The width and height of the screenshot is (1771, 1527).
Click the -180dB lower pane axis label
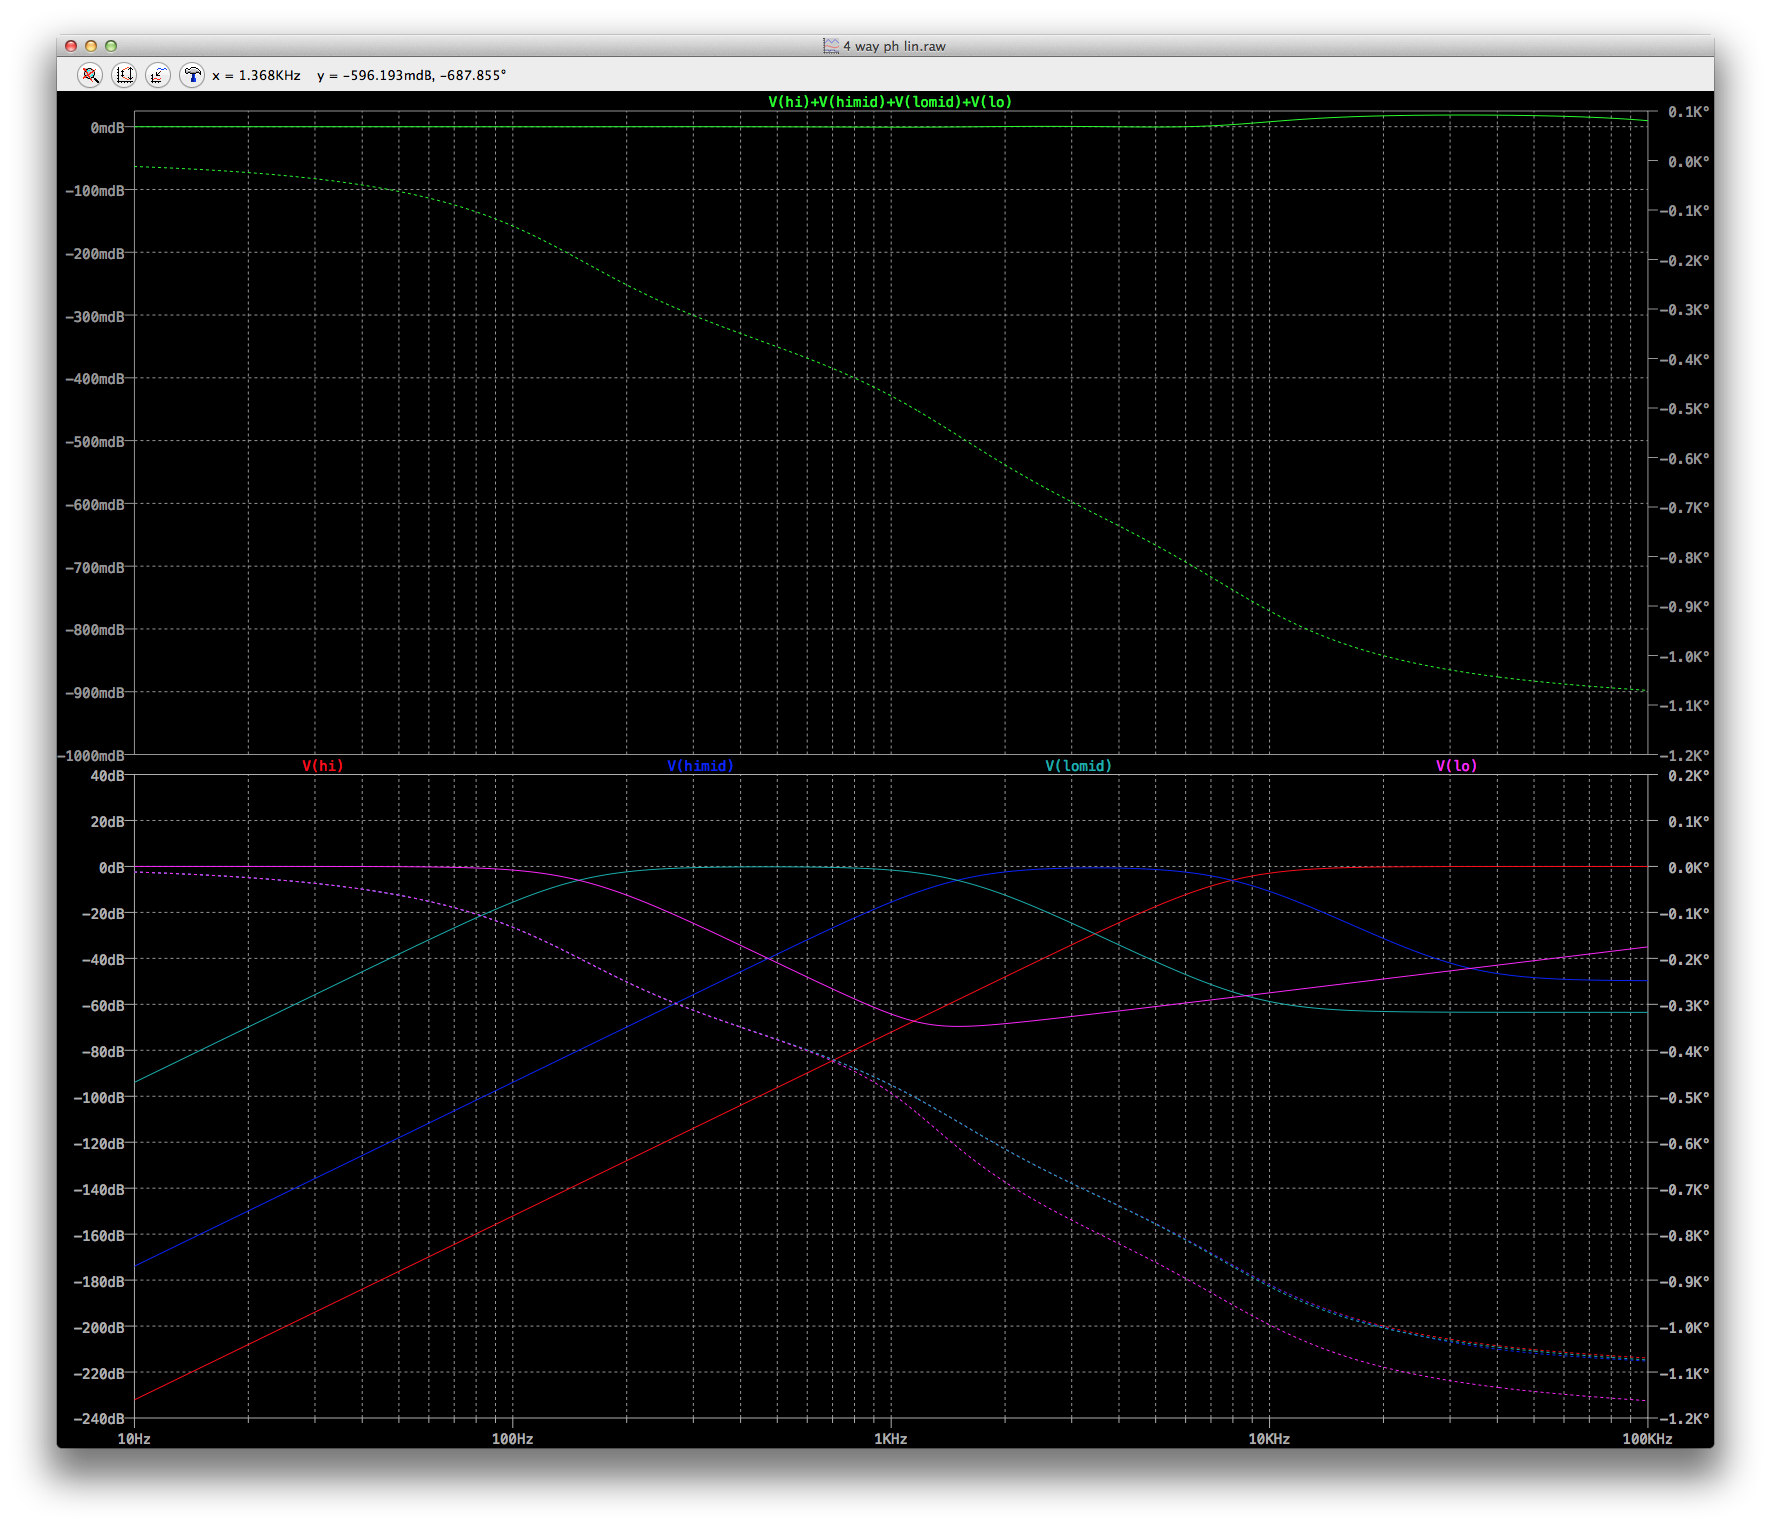(x=99, y=1282)
